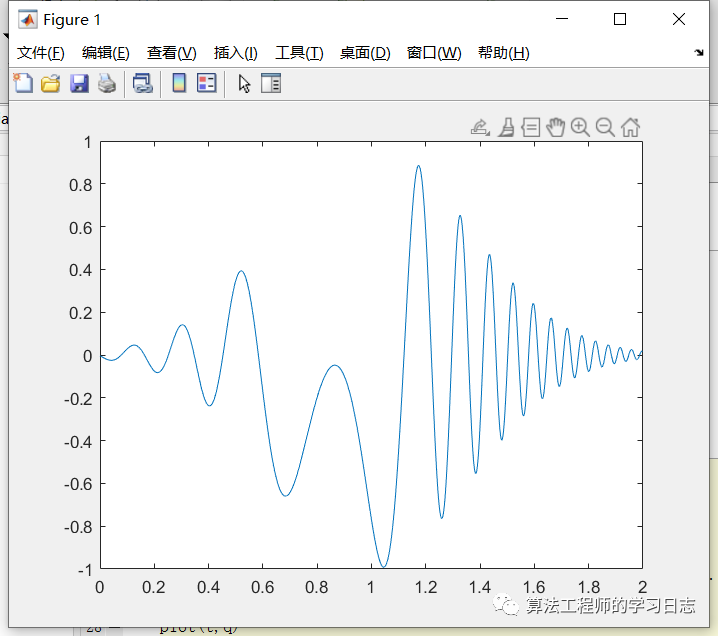
Task: Close the Figure 1 window
Action: (679, 19)
